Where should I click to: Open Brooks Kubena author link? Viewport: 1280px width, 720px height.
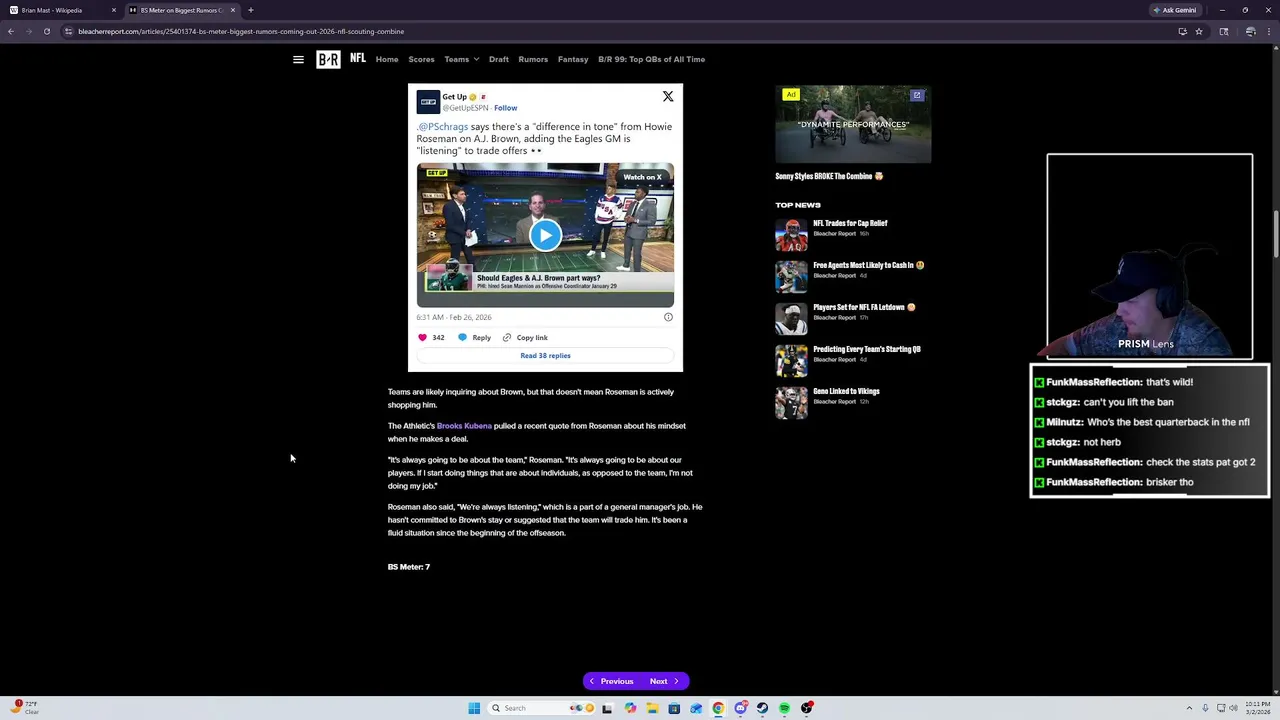[x=464, y=426]
